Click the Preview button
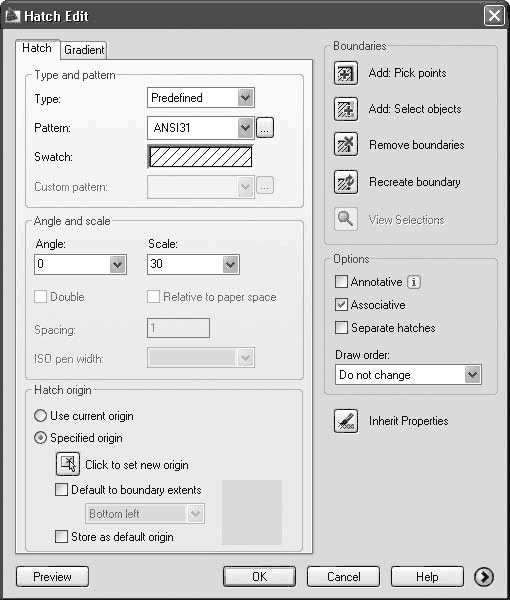Screen dimensions: 510x600 pyautogui.click(x=52, y=577)
